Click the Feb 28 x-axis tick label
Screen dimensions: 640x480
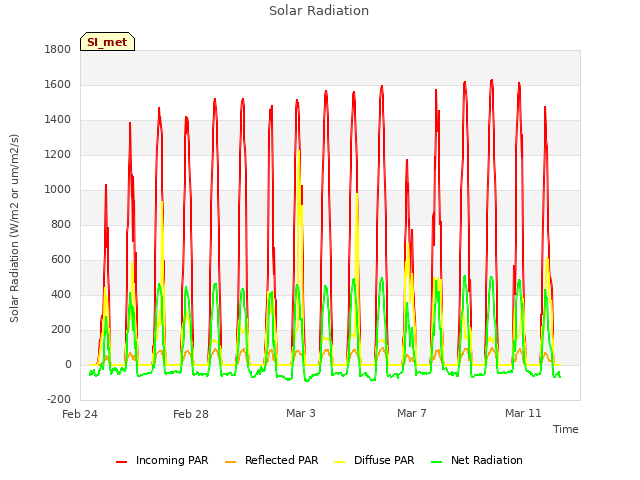tap(191, 414)
